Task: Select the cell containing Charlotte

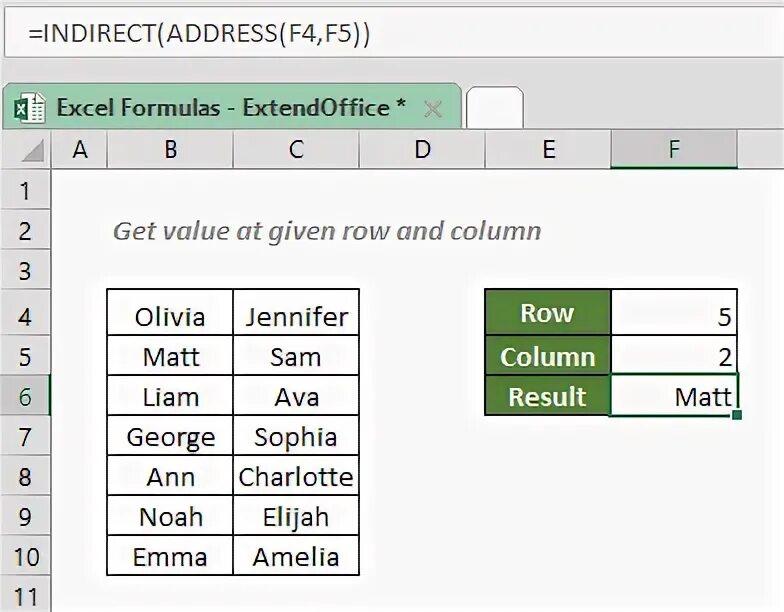Action: (x=296, y=477)
